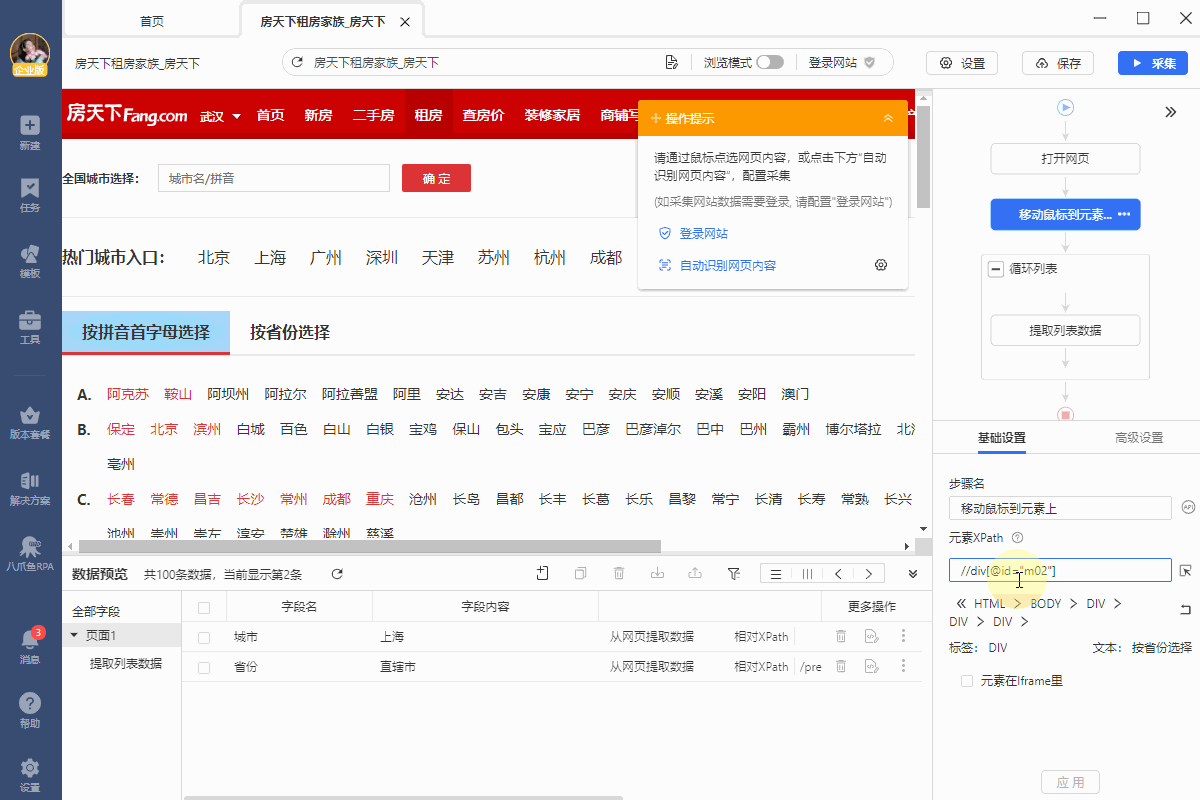This screenshot has height=800, width=1200.
Task: Tick the select-all checkbox in field table header
Action: click(x=204, y=607)
